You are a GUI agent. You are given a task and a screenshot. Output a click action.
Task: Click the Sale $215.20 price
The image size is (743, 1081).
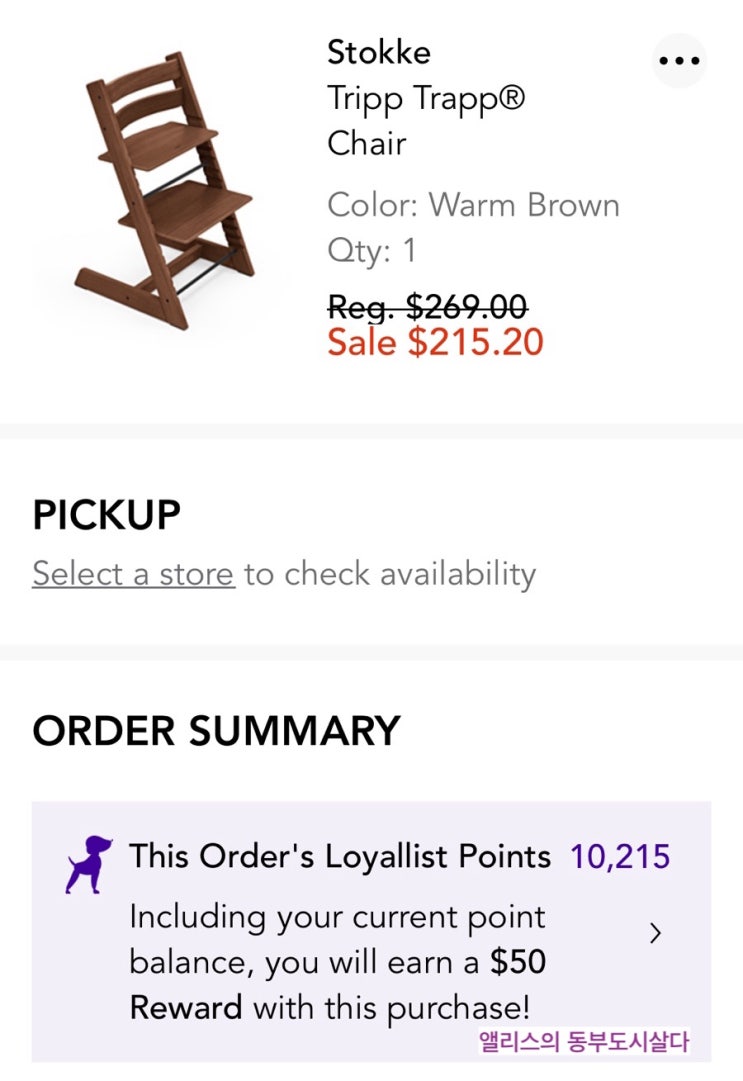coord(435,343)
